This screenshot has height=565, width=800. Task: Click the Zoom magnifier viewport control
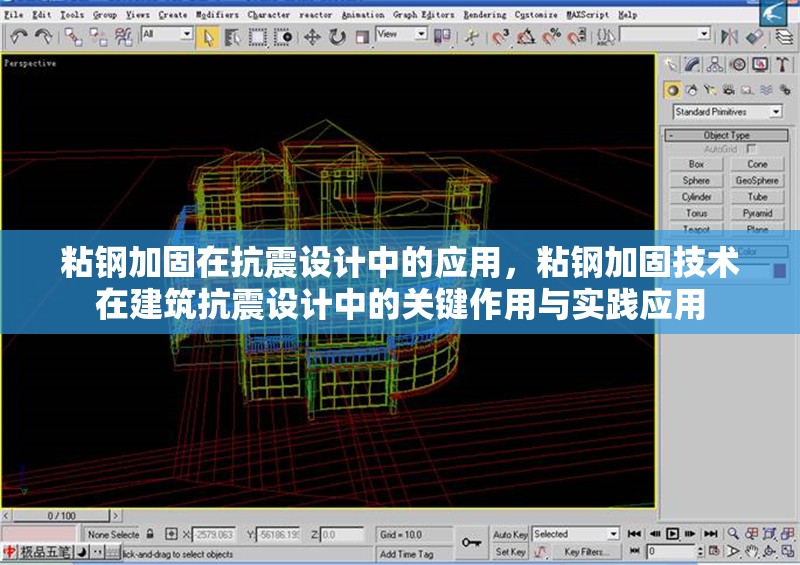733,534
